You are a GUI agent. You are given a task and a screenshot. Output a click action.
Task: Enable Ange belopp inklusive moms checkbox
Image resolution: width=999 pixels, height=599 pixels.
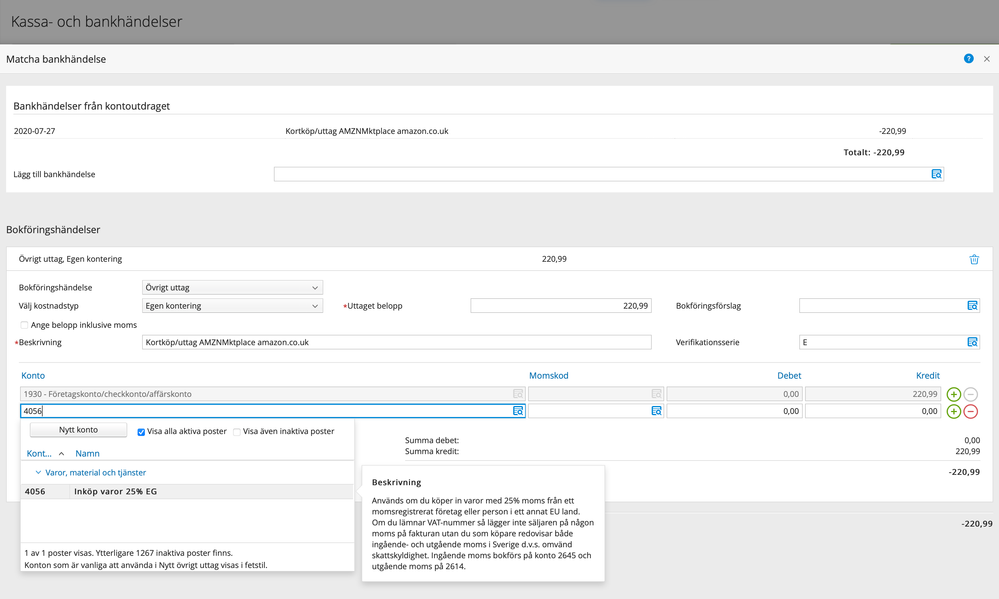pyautogui.click(x=24, y=325)
